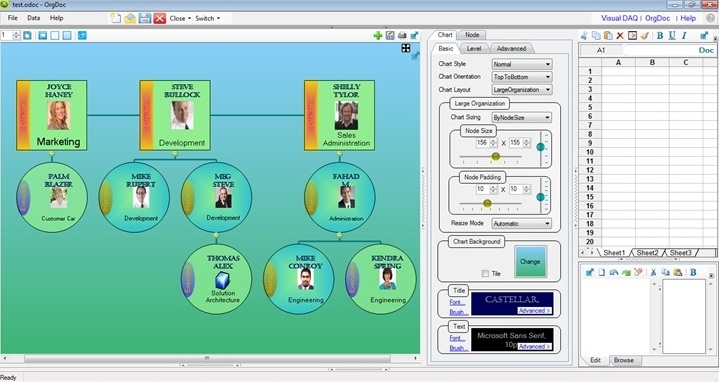Toggle the Tile checkbox in Chart Background
The image size is (719, 383).
pyautogui.click(x=485, y=273)
